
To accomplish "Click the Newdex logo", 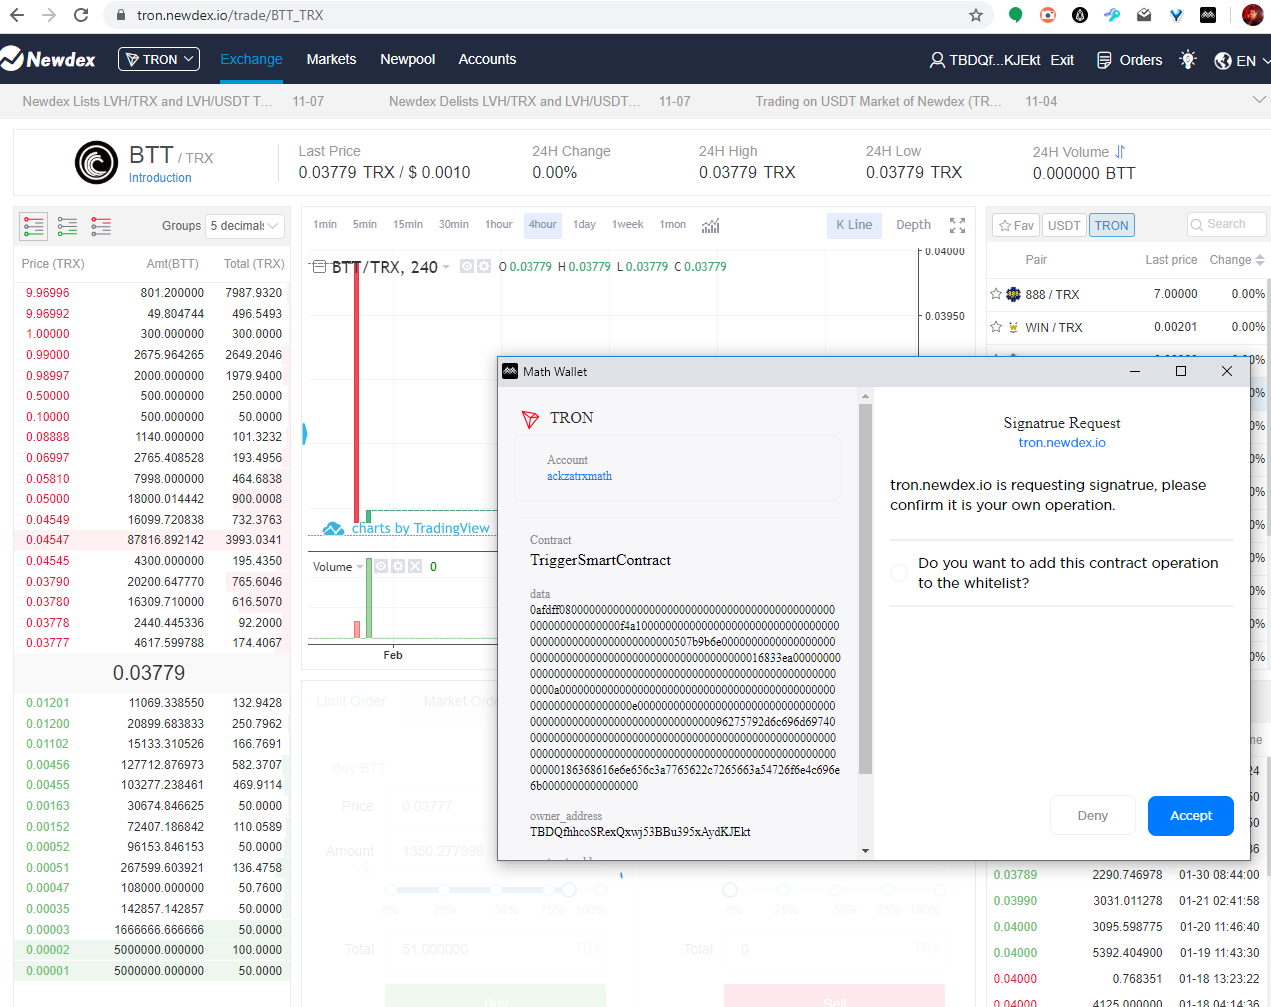I will click(x=48, y=59).
